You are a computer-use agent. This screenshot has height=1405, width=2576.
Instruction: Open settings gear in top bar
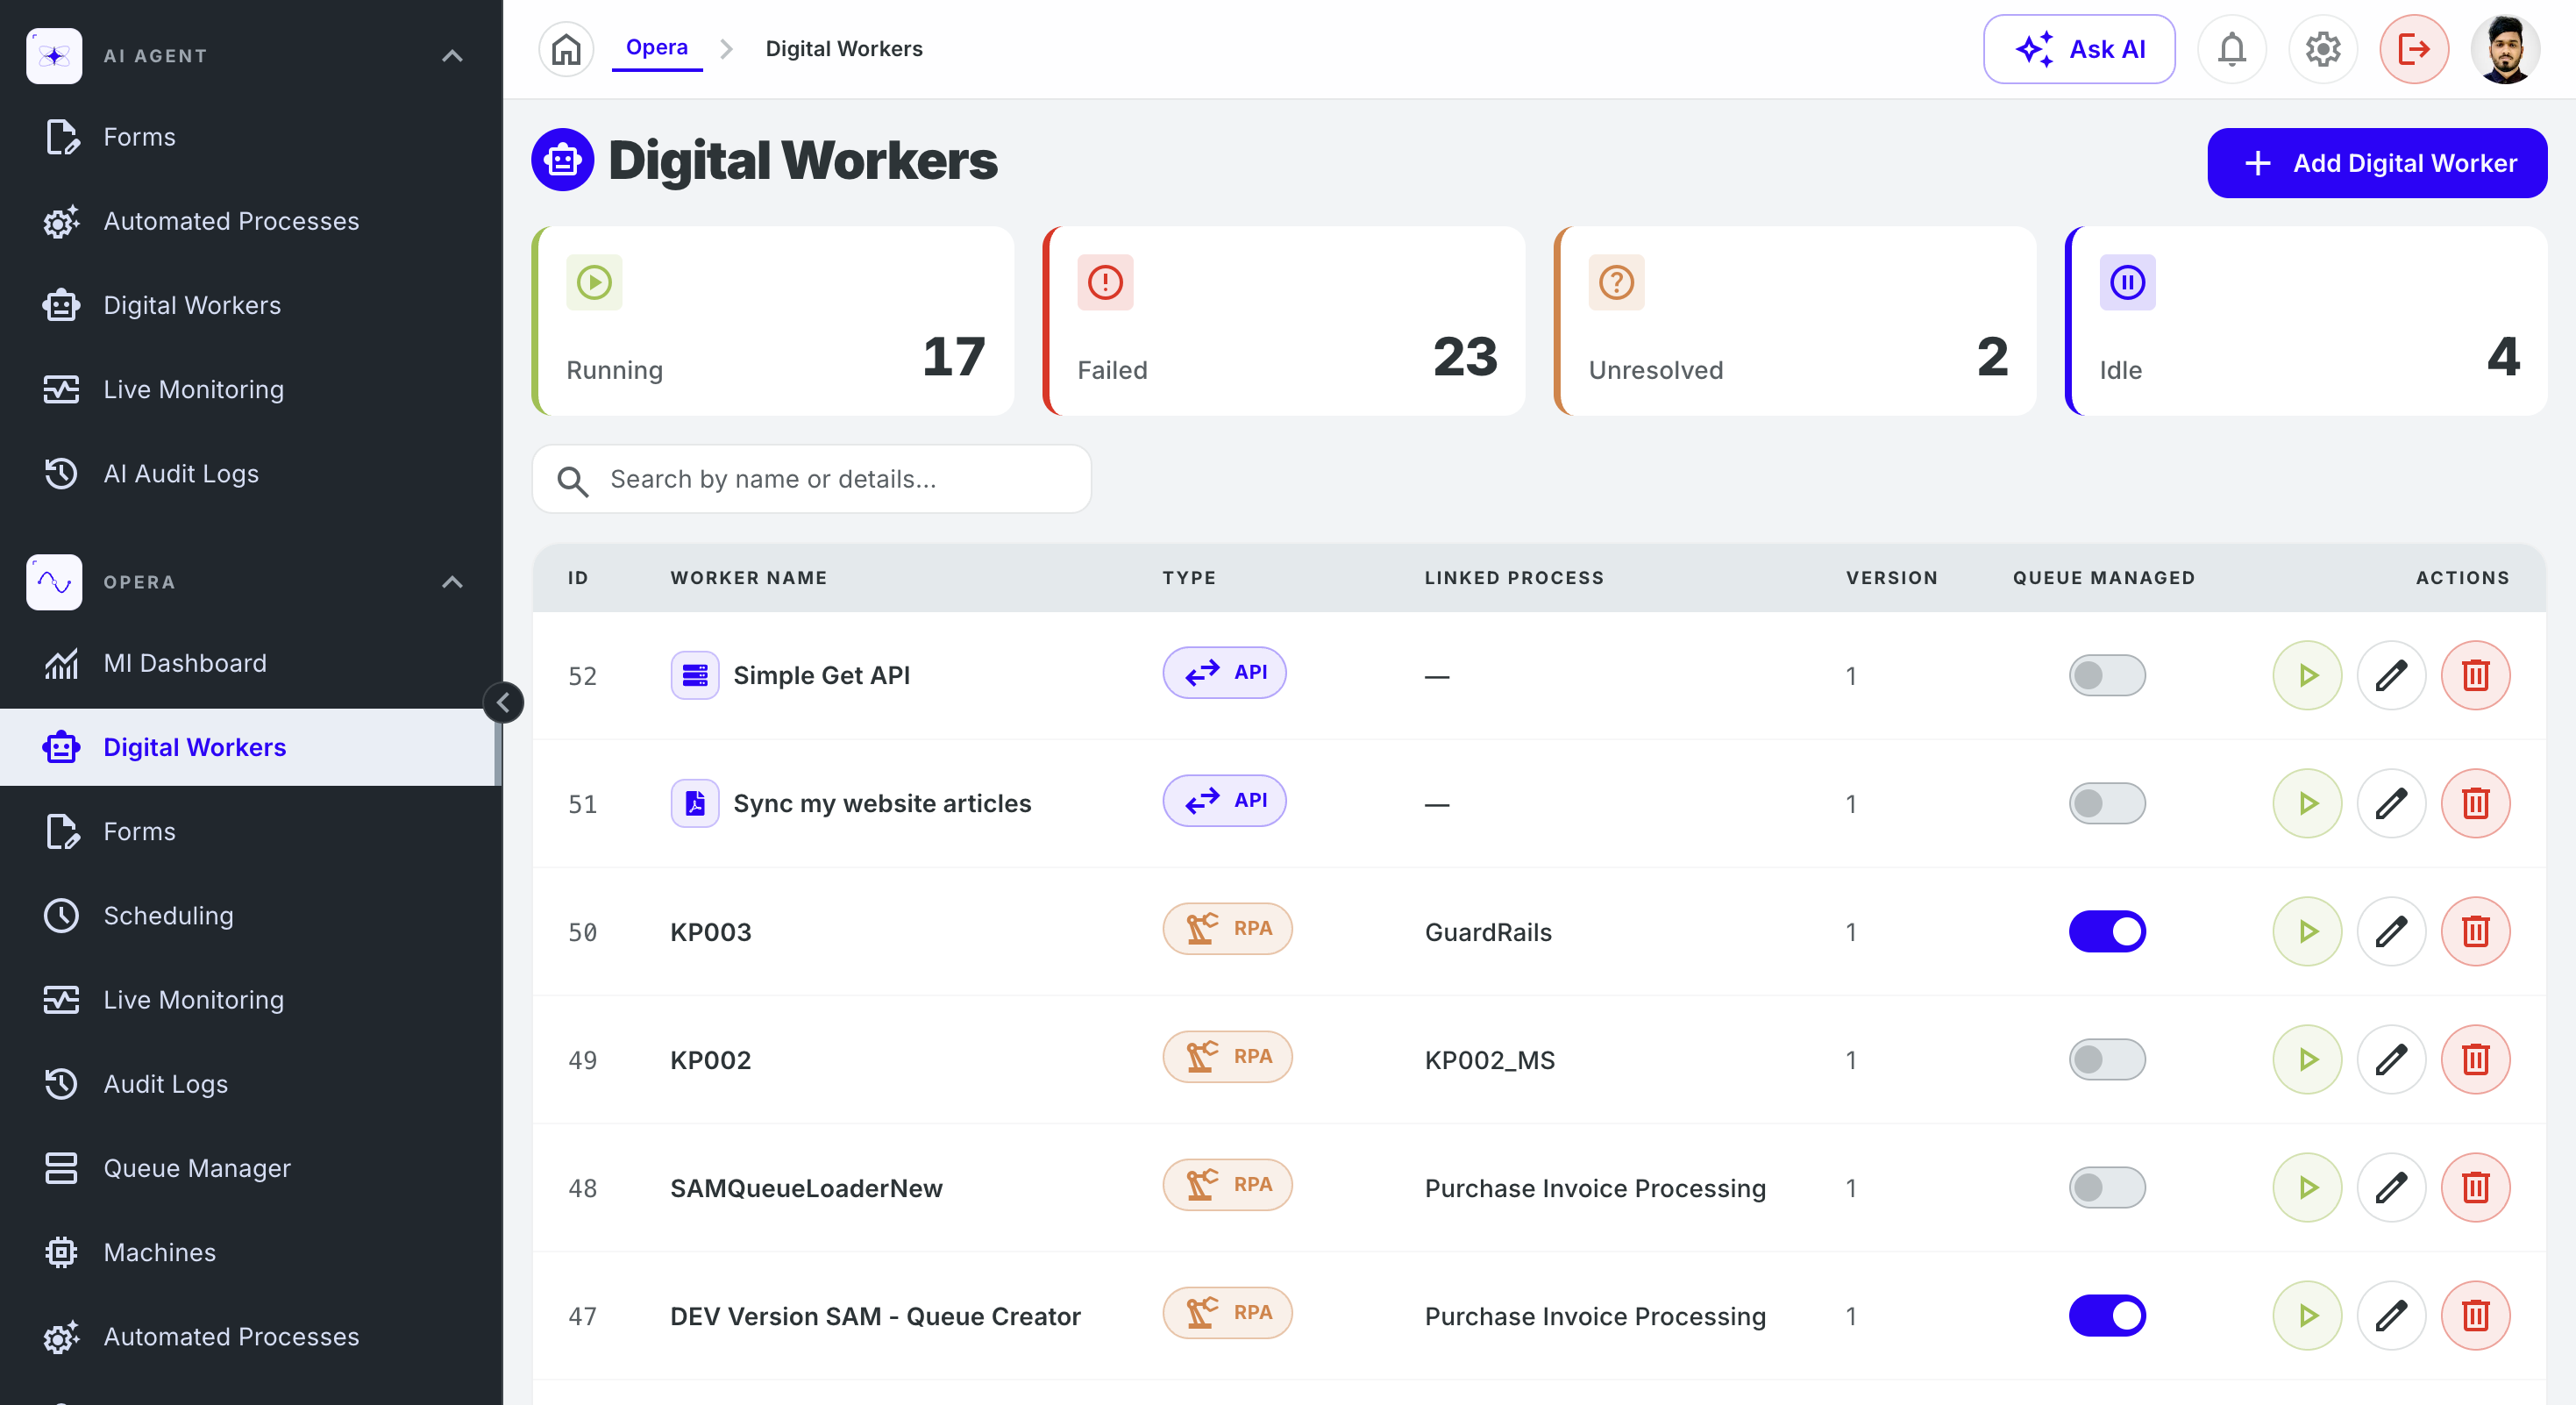pos(2322,49)
